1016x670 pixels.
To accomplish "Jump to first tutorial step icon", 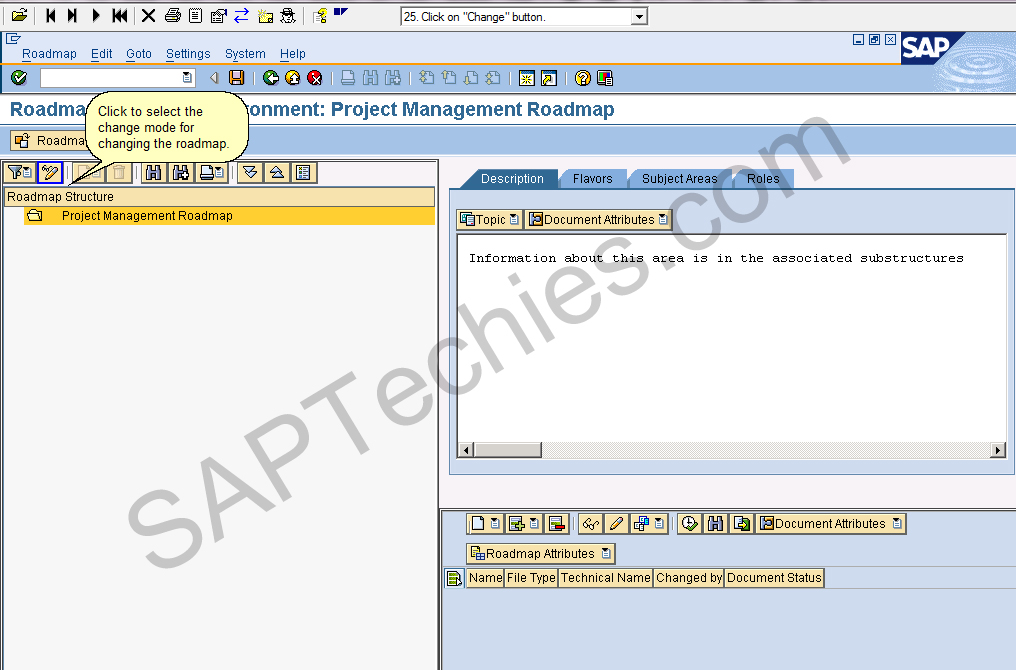I will pyautogui.click(x=51, y=15).
